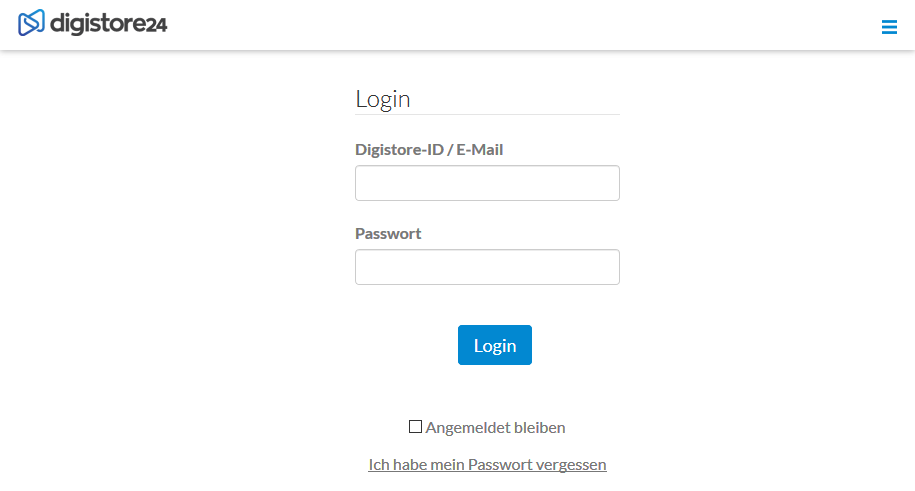Click the Passwort field label
This screenshot has width=915, height=491.
tap(388, 234)
